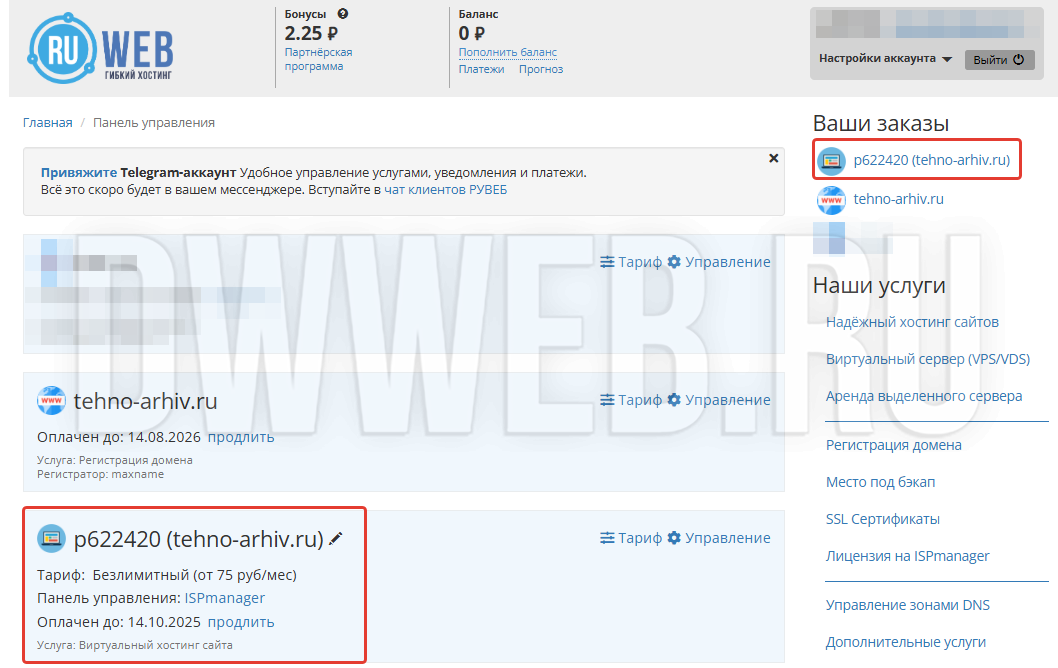This screenshot has height=668, width=1058.
Task: Click hosting icon in p622420 order card
Action: click(51, 539)
